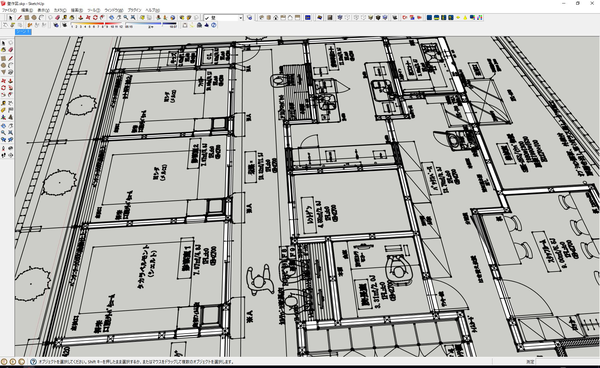The image size is (600, 368).
Task: Toggle X-ray face style button
Action: click(x=339, y=18)
